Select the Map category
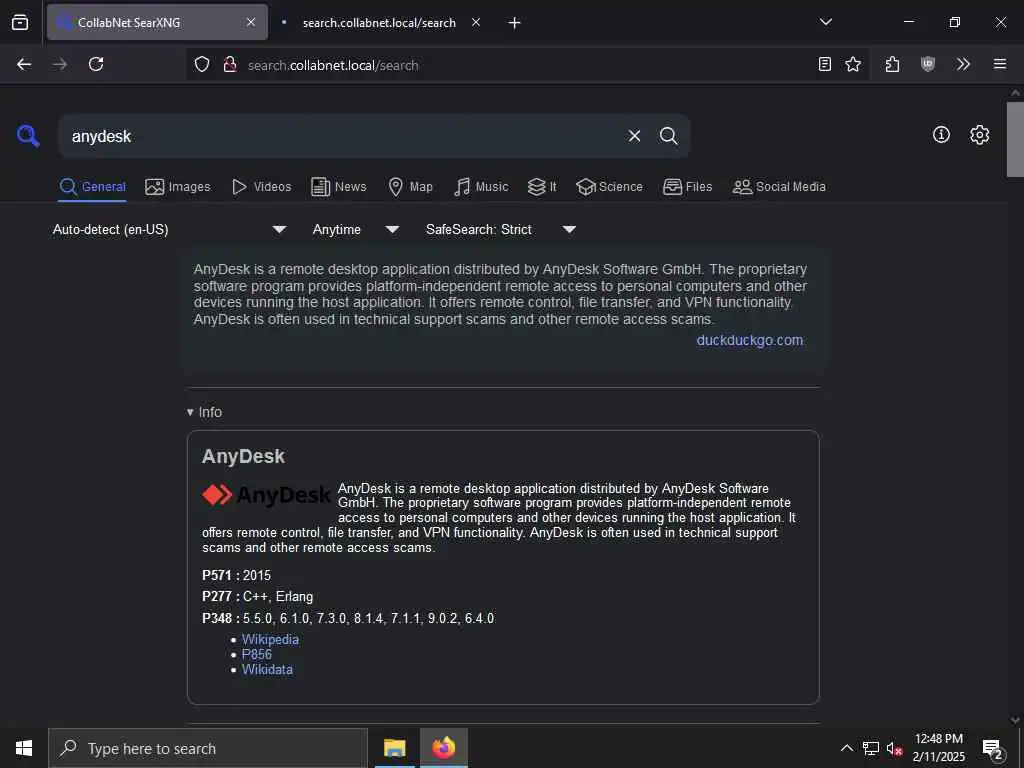The height and width of the screenshot is (768, 1024). [410, 187]
